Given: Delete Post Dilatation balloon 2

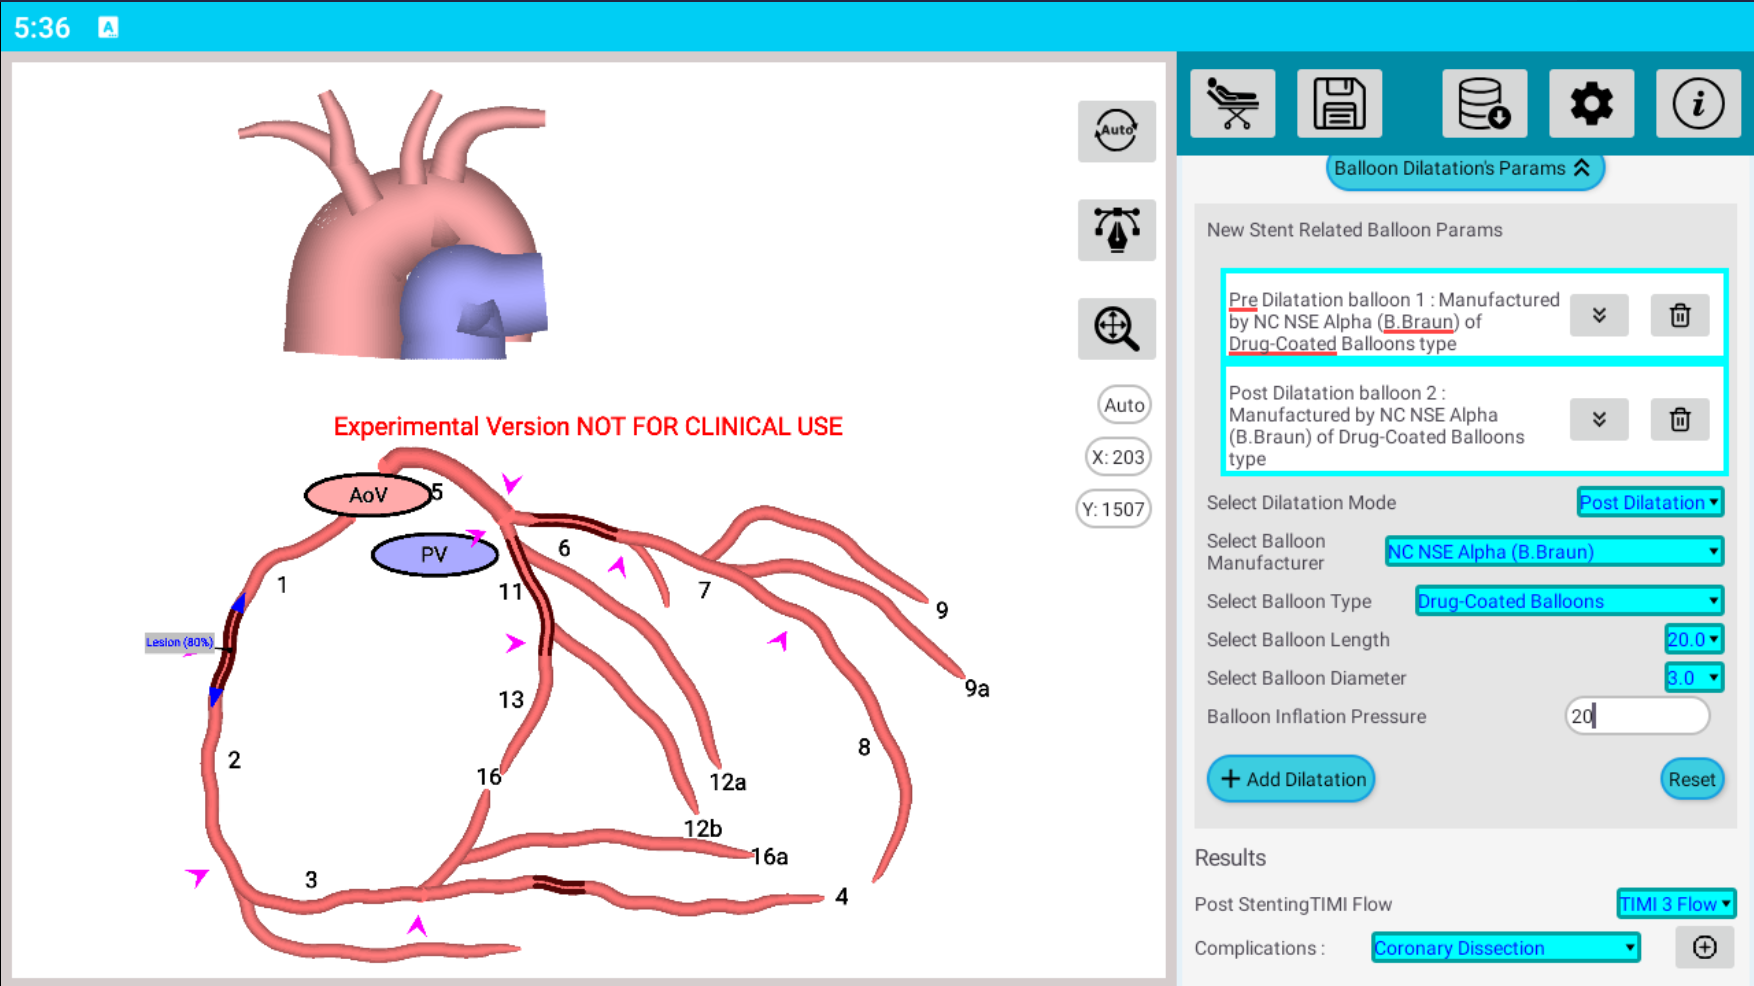Looking at the screenshot, I should tap(1679, 420).
